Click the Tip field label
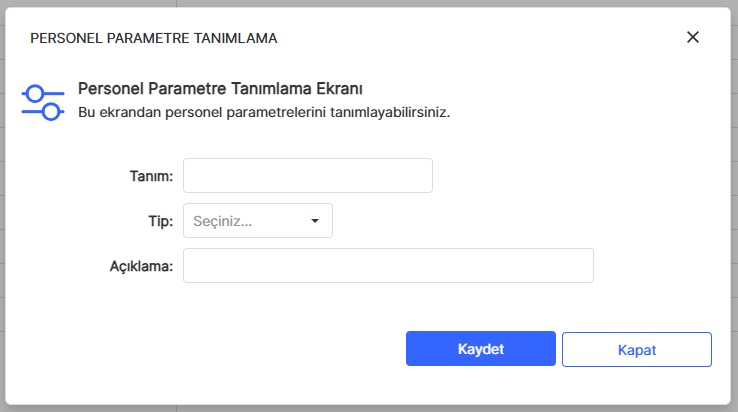Screen dimensions: 738x412 click(x=161, y=221)
